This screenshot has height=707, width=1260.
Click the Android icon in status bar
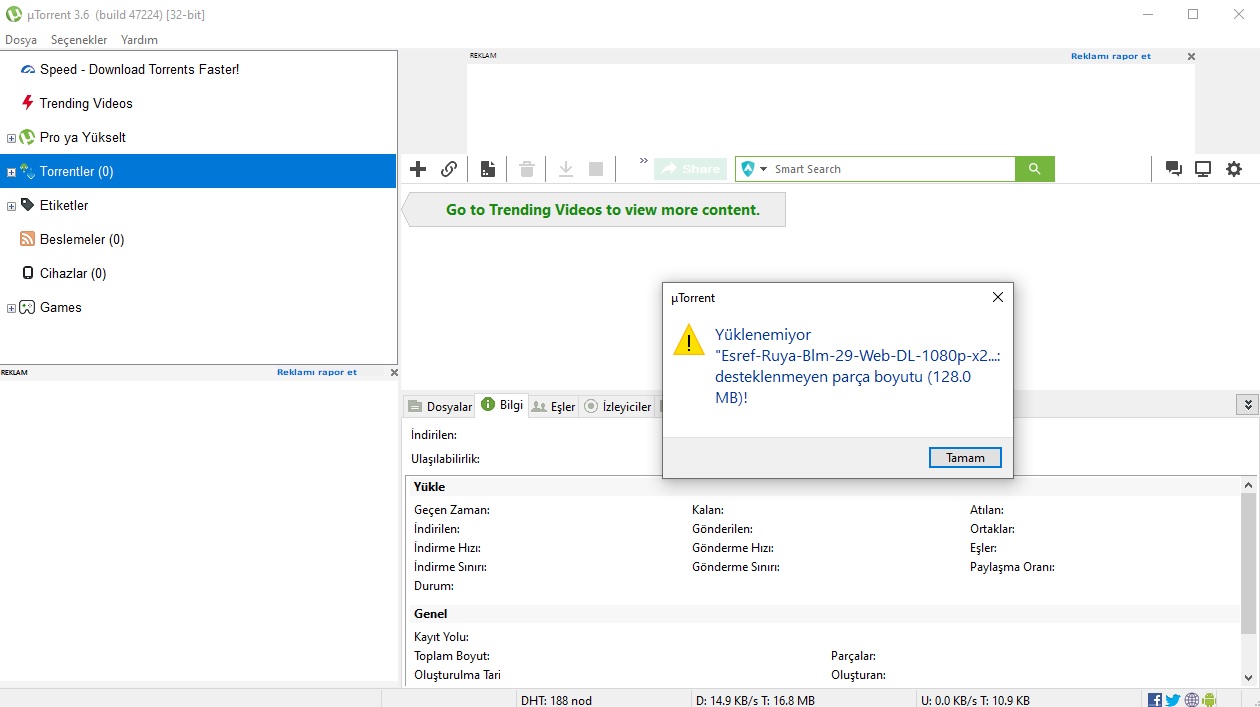click(x=1209, y=700)
